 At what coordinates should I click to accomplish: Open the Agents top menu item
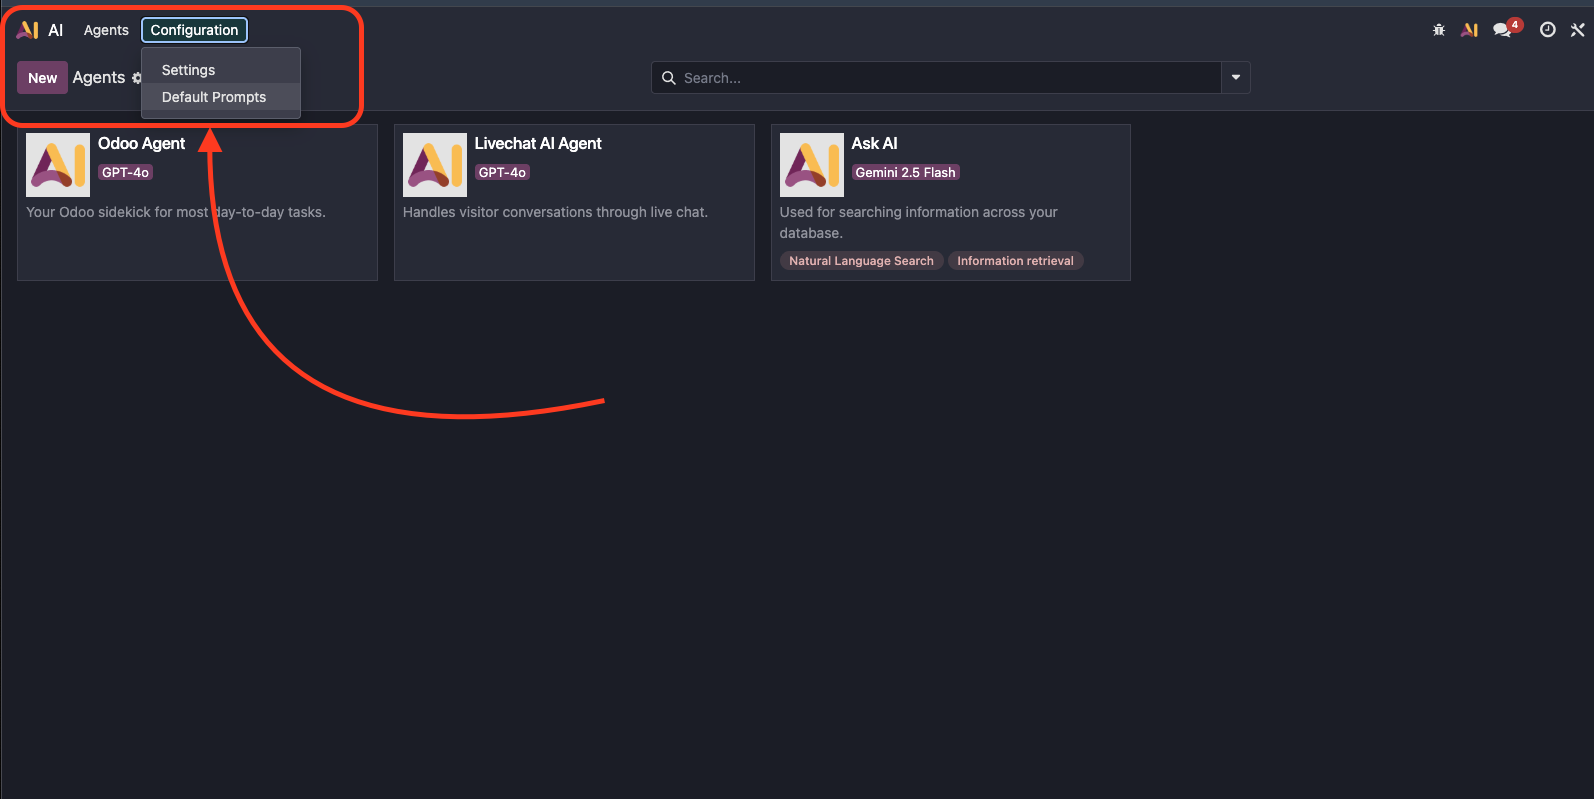click(x=106, y=30)
